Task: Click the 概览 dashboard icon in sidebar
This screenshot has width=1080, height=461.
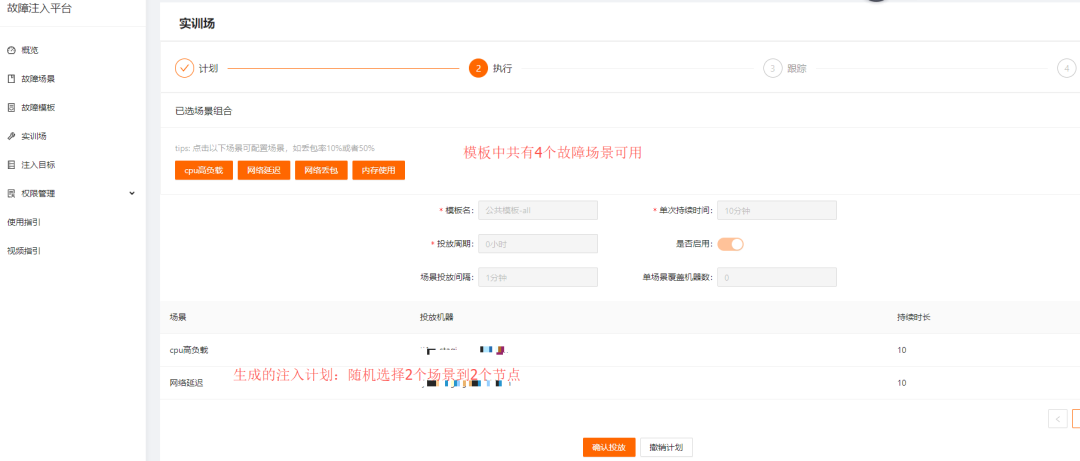Action: pyautogui.click(x=11, y=50)
